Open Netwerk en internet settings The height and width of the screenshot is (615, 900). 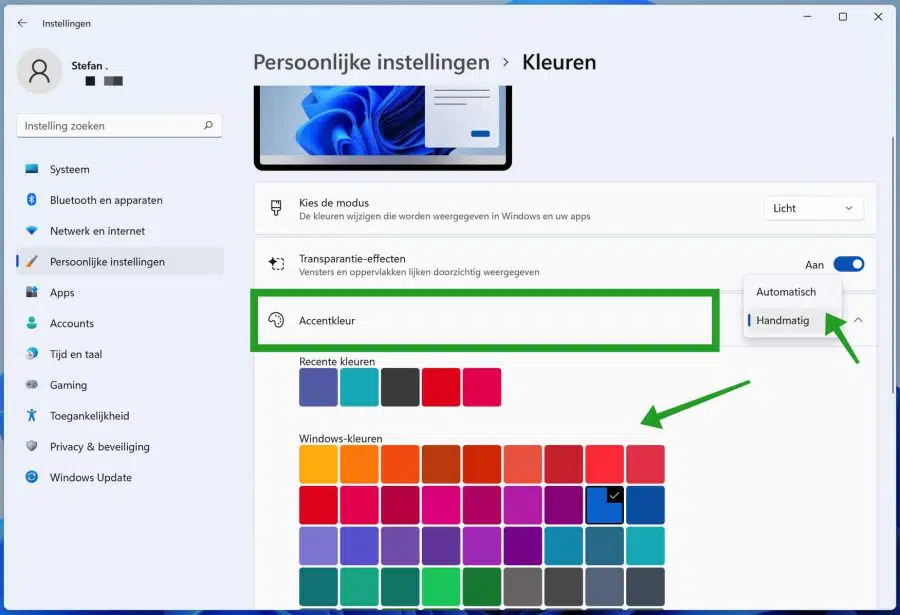[119, 231]
